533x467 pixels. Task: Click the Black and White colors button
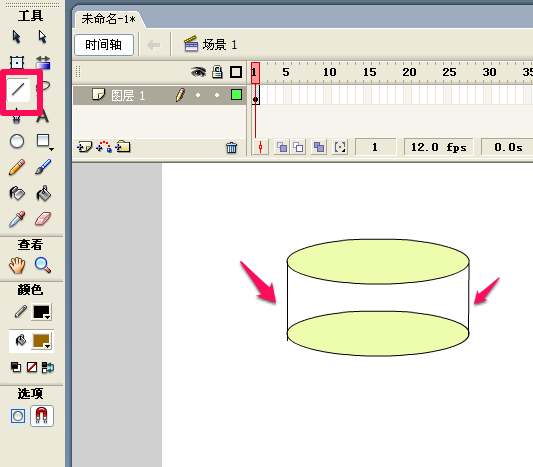16,367
